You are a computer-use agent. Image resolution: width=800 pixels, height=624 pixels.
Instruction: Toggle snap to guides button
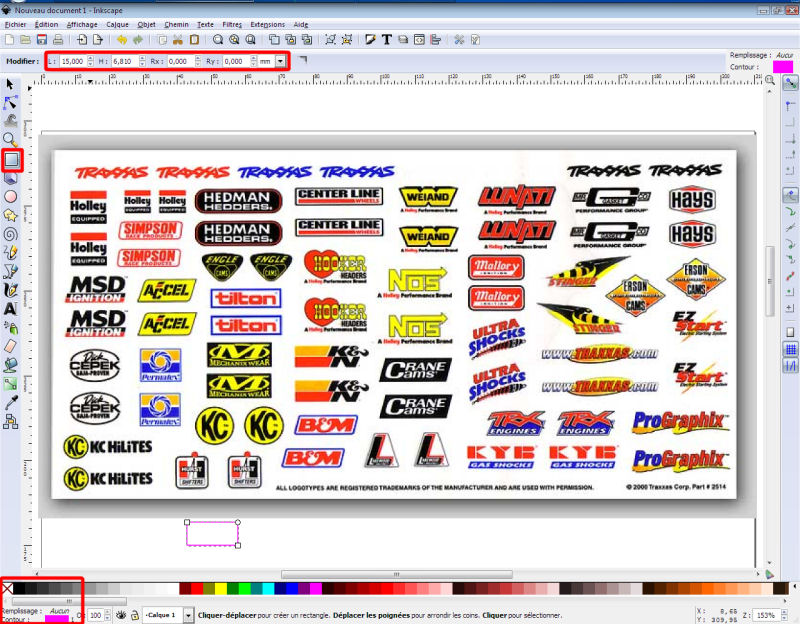point(790,365)
